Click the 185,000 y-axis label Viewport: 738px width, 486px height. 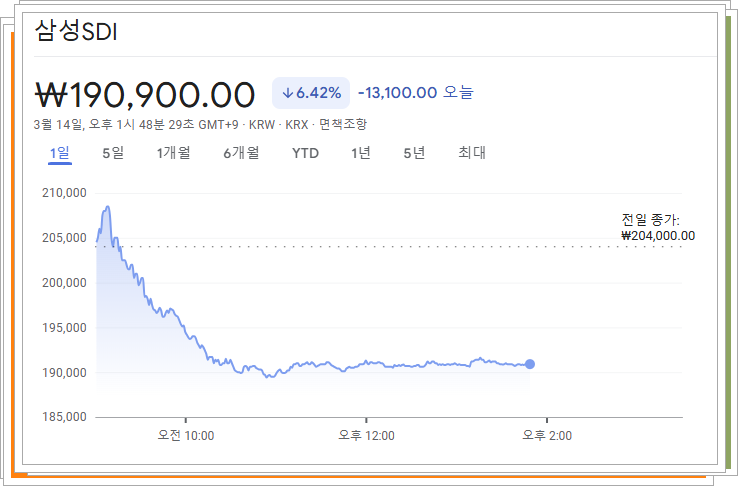[x=64, y=417]
